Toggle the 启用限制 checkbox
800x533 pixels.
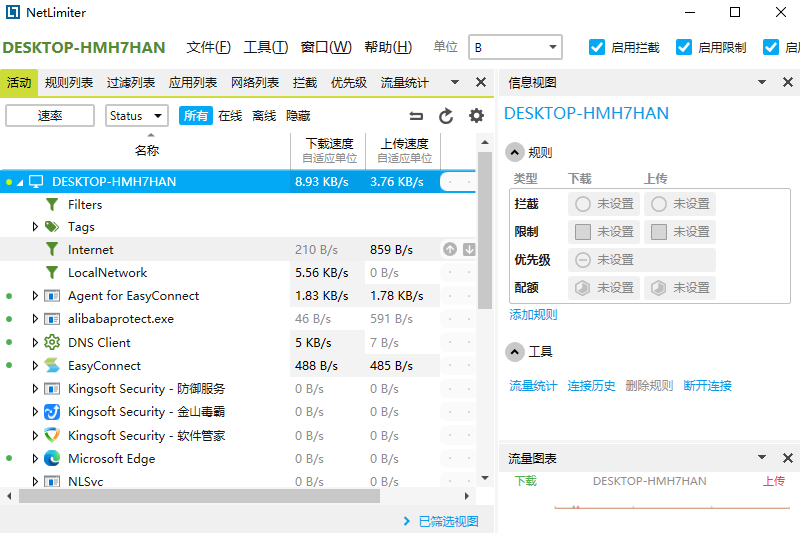pyautogui.click(x=684, y=47)
